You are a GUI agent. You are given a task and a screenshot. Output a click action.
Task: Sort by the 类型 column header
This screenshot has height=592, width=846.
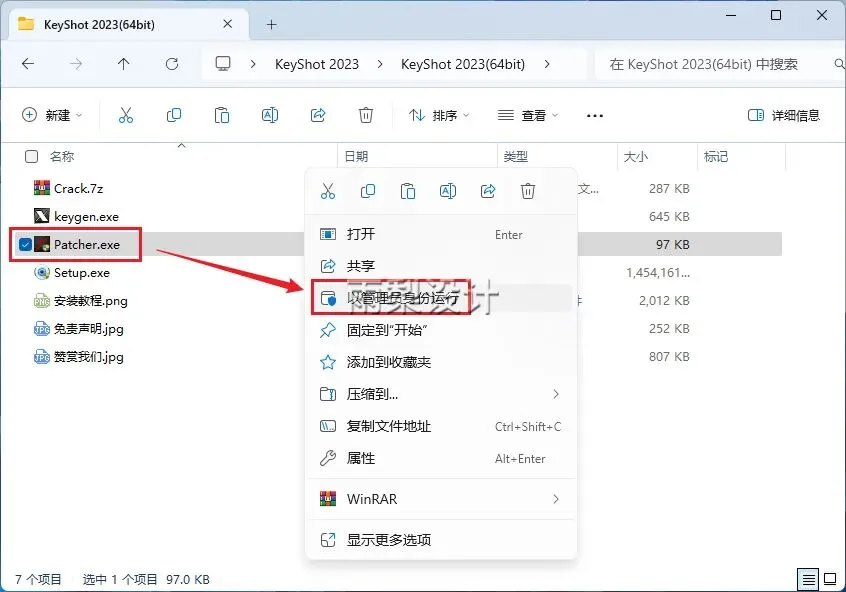pos(515,156)
